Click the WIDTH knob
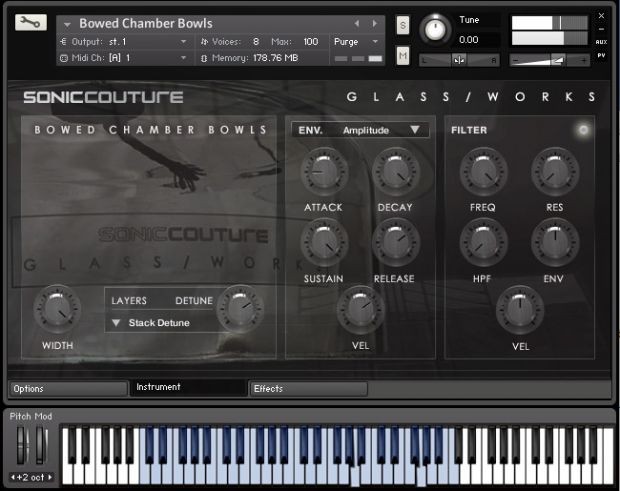Image resolution: width=620 pixels, height=491 pixels. coord(57,308)
